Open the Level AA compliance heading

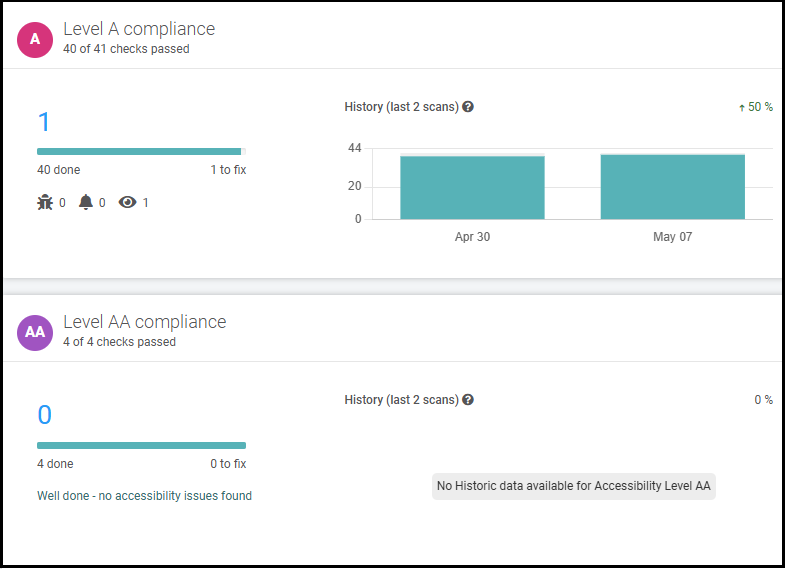tap(145, 322)
